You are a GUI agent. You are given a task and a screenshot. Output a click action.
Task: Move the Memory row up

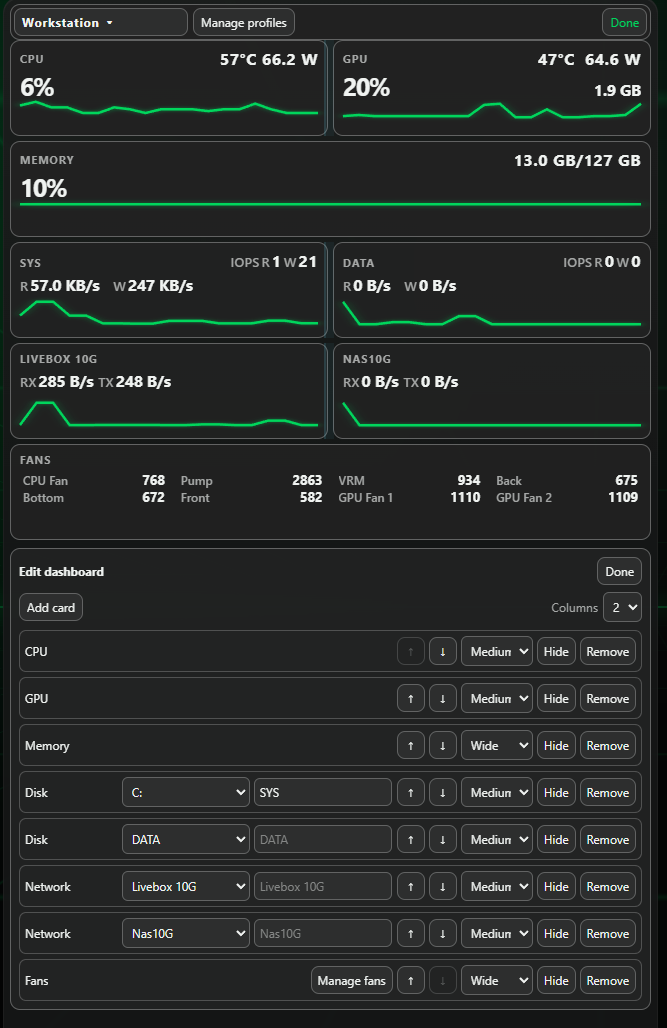click(x=411, y=745)
